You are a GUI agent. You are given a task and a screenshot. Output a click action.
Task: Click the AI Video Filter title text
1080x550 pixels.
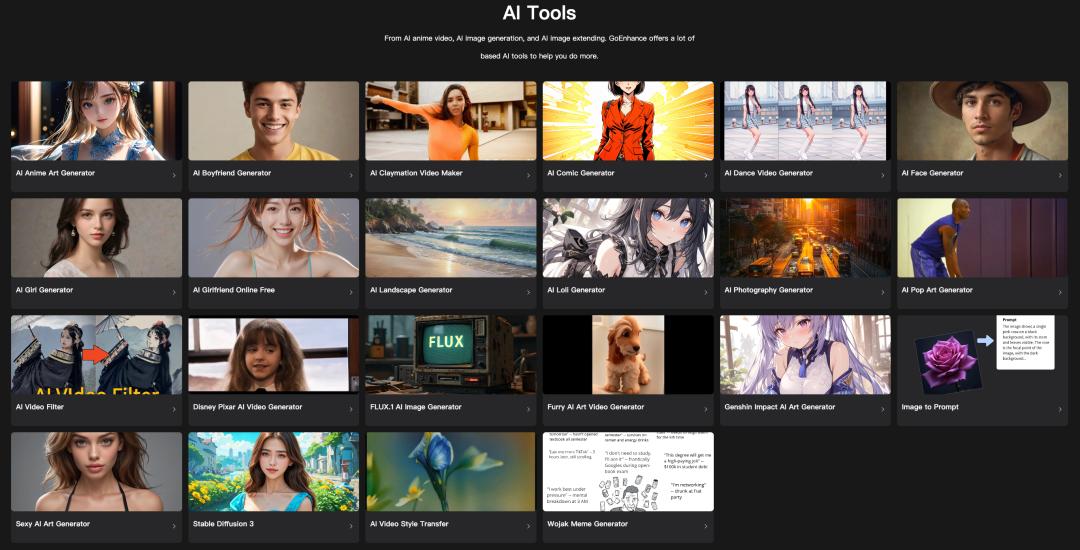(x=40, y=407)
